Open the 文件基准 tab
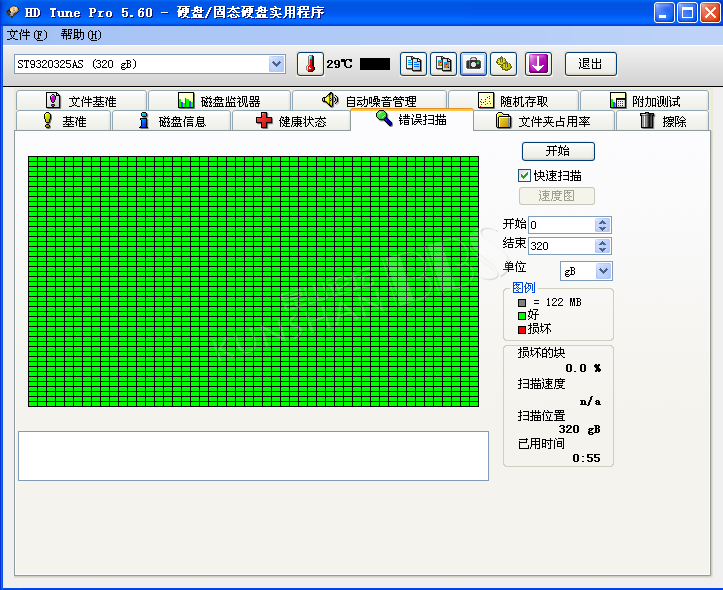723x590 pixels. (81, 100)
